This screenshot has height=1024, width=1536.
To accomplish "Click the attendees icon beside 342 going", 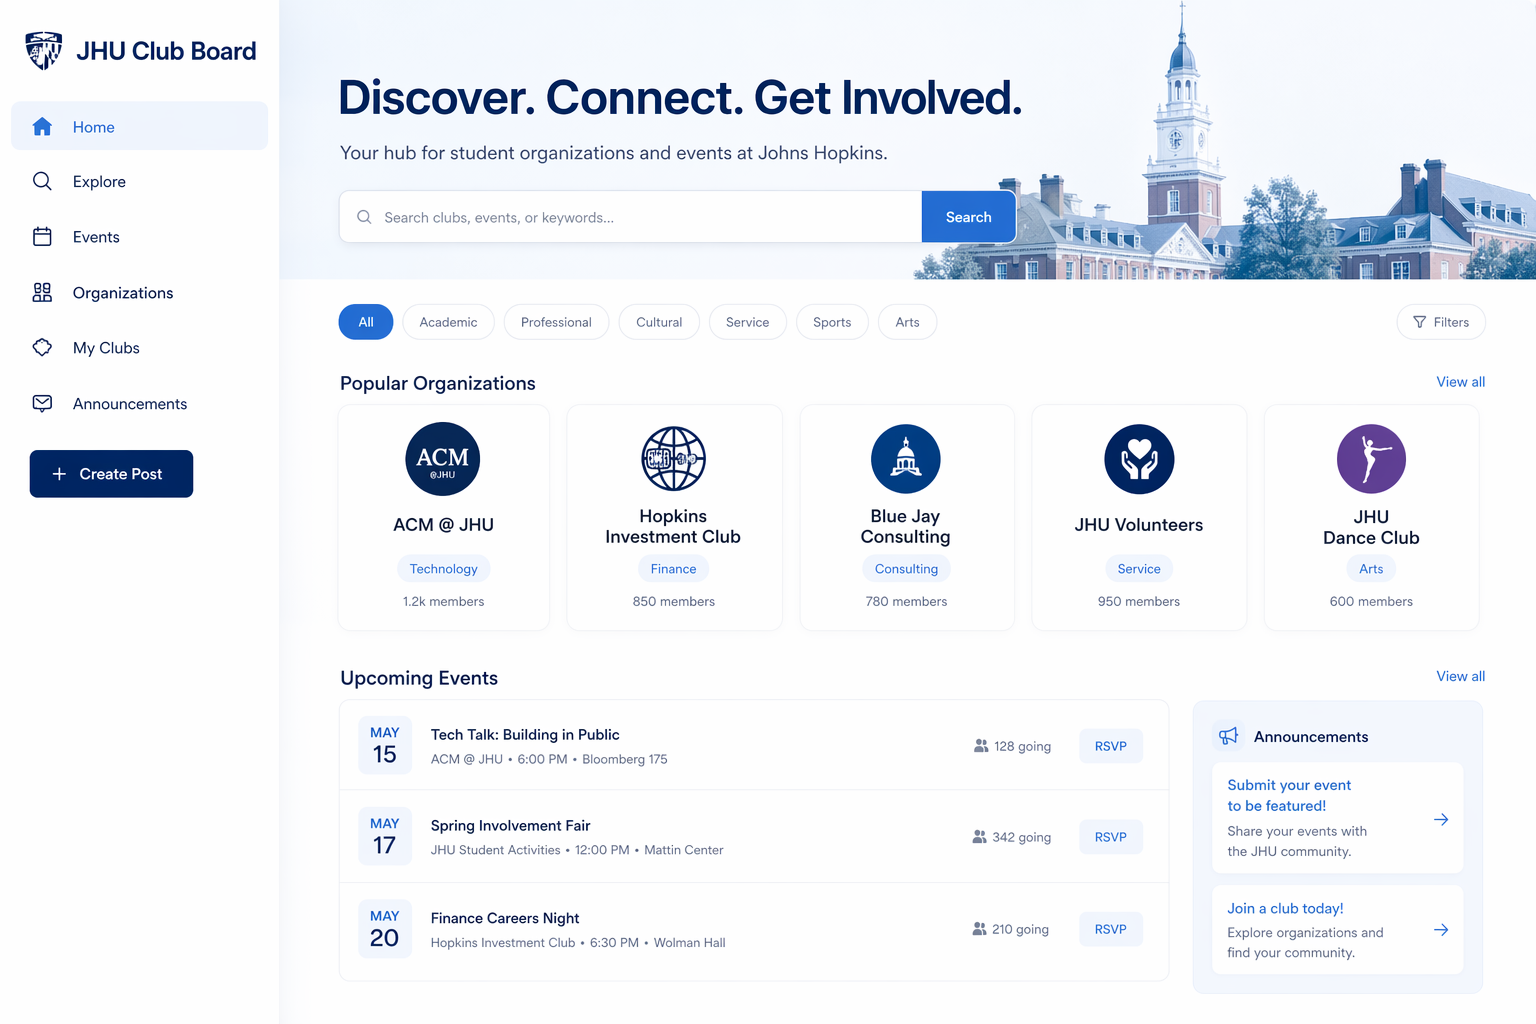I will [979, 837].
